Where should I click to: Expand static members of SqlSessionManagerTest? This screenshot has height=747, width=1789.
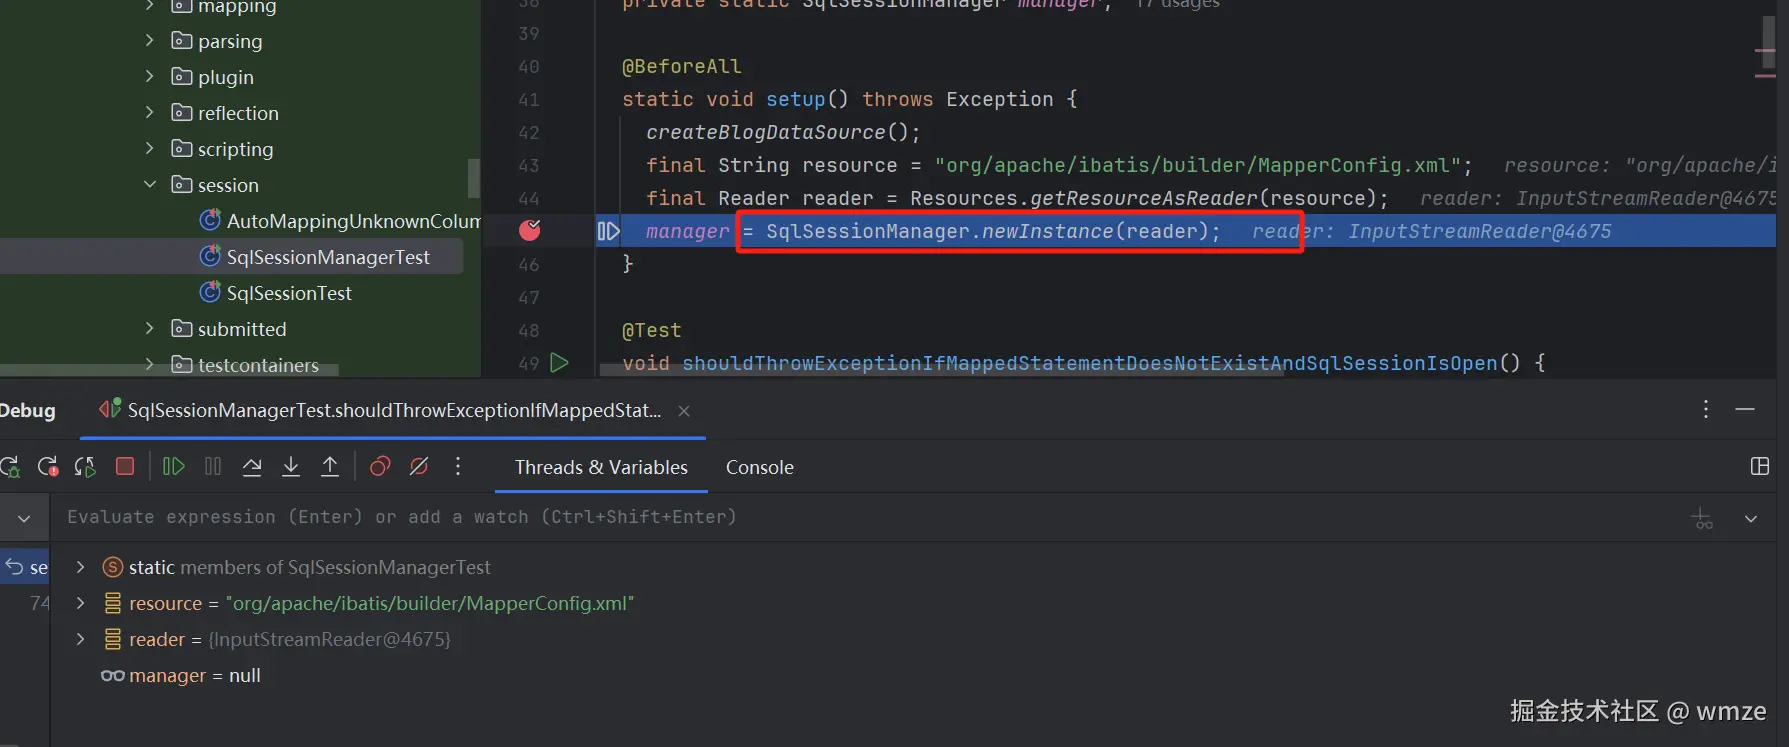click(x=80, y=567)
